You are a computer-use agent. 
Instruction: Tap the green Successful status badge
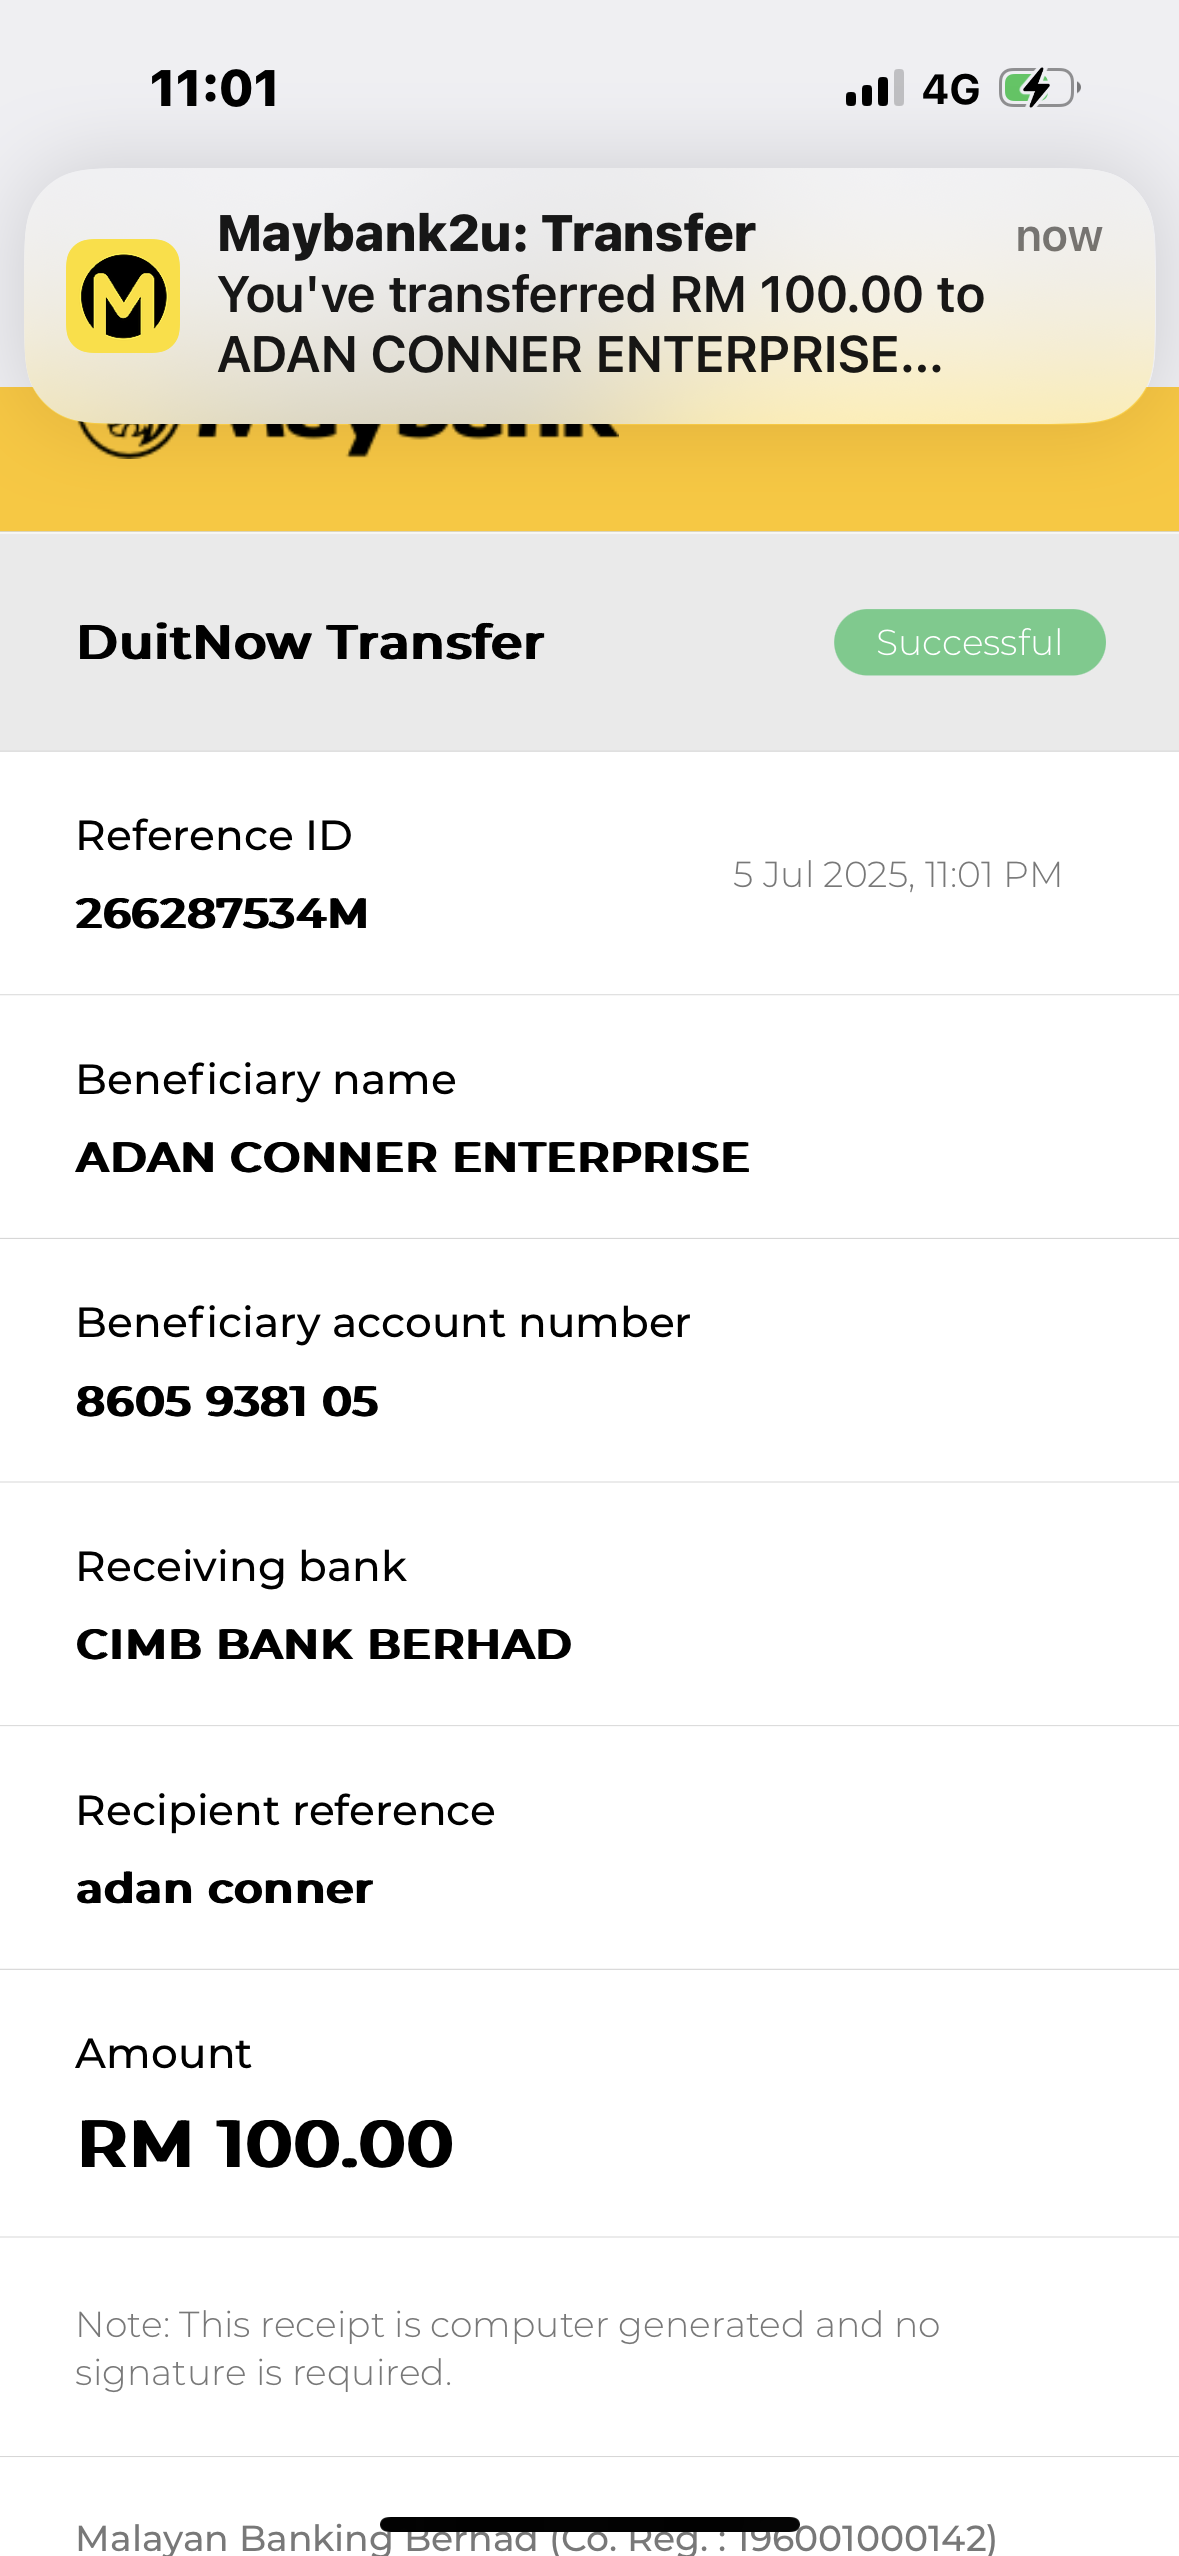click(969, 642)
